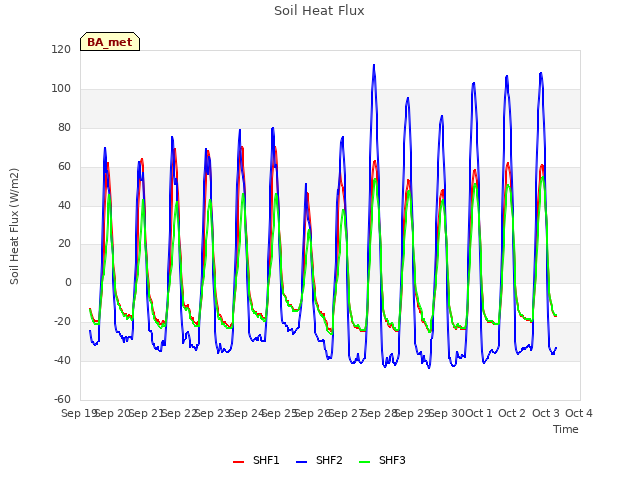This screenshot has width=640, height=480.
Task: Click the Oct 2 x-axis date label
Action: [x=512, y=413]
